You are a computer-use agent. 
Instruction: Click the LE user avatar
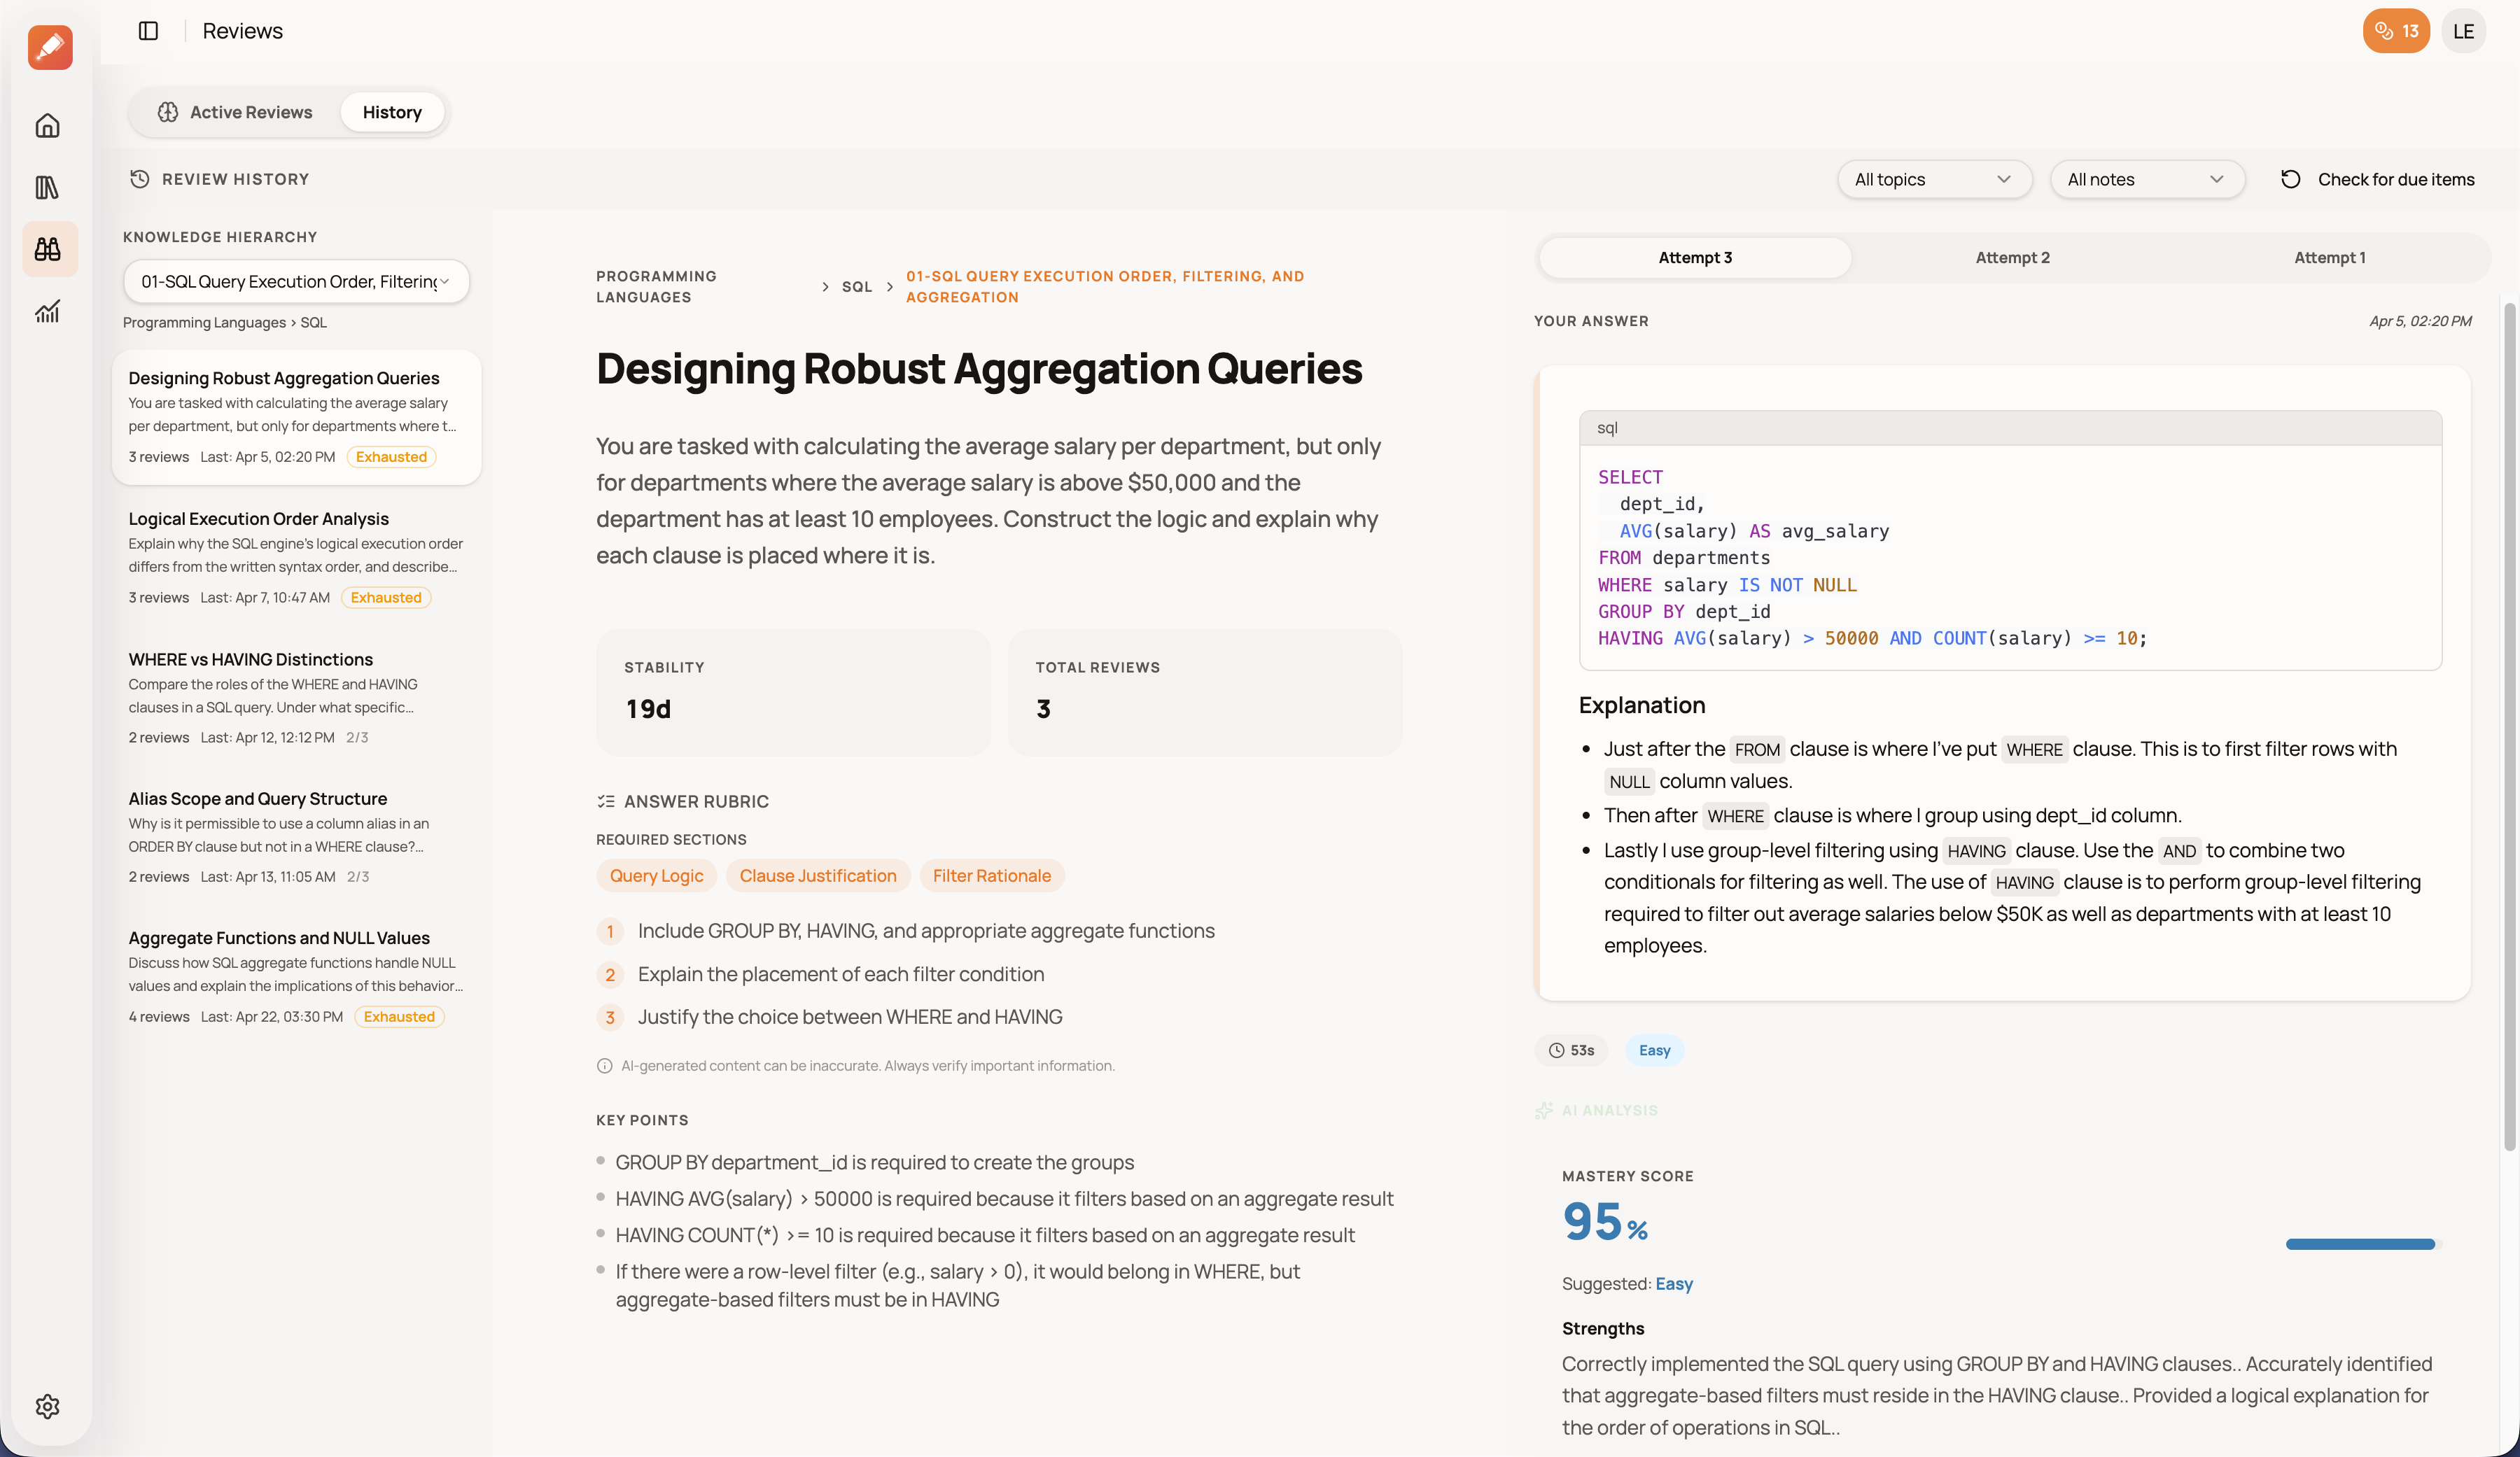[x=2463, y=31]
